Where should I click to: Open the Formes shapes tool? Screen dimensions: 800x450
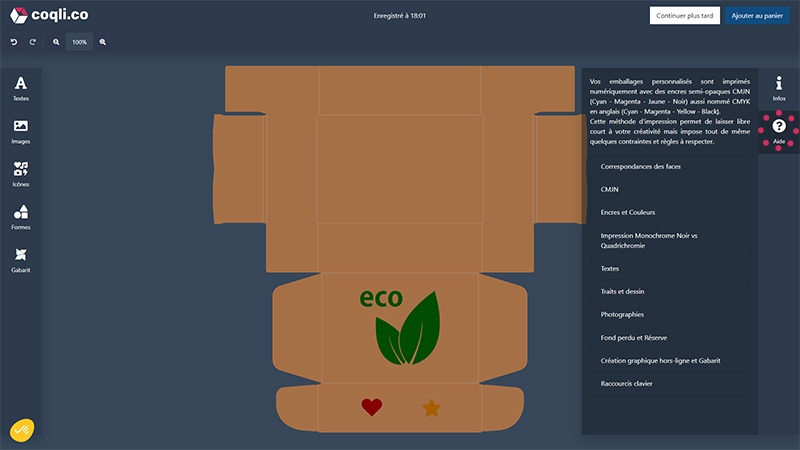[21, 217]
